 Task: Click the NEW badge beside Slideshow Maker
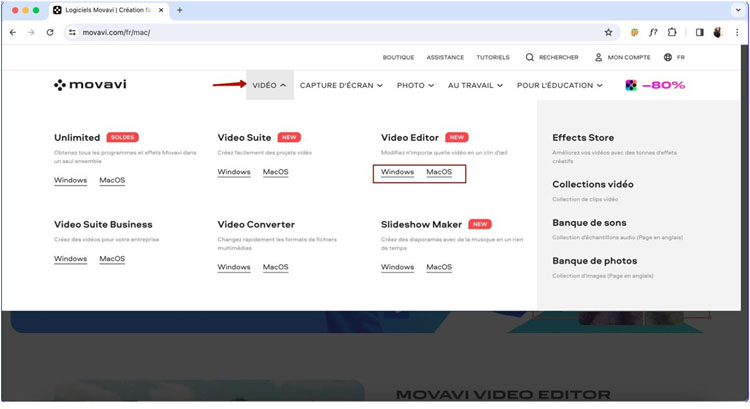480,224
